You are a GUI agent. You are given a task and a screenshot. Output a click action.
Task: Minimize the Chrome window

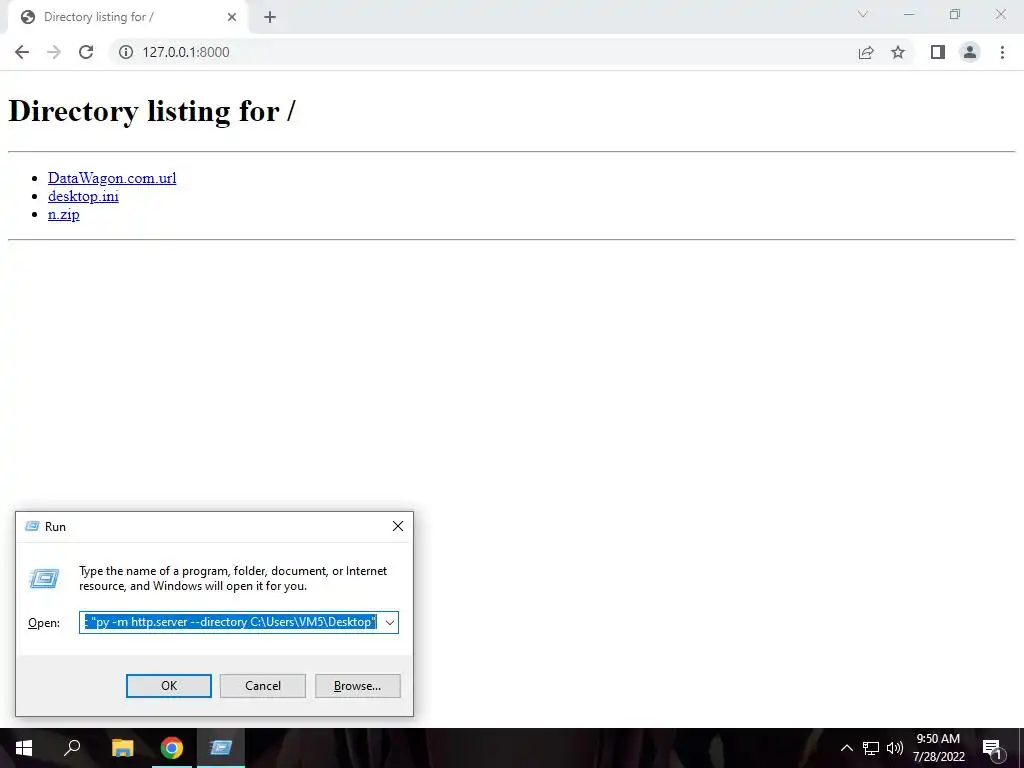click(909, 14)
